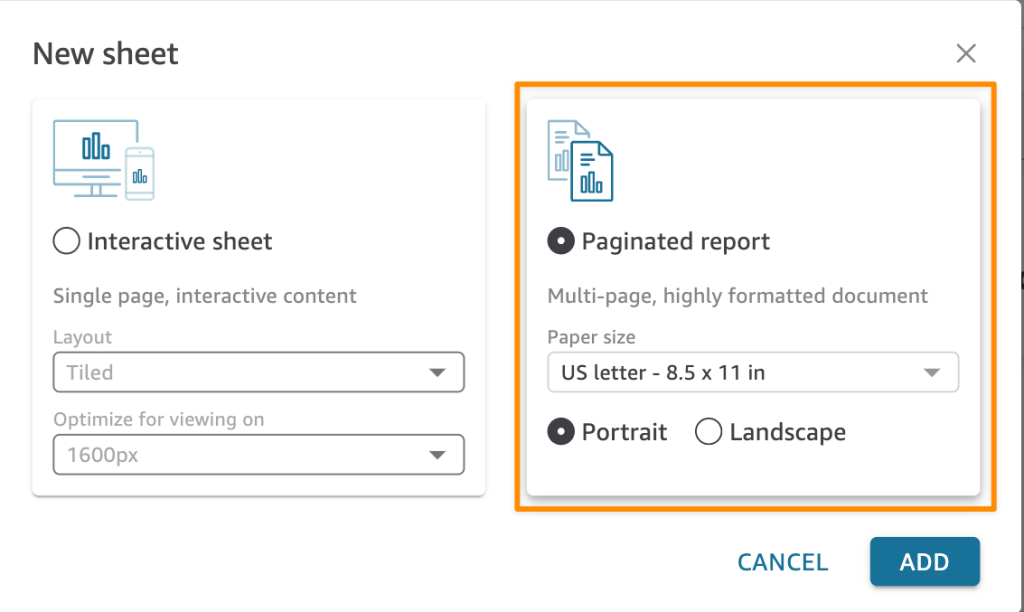Switch page orientation to Landscape

708,432
